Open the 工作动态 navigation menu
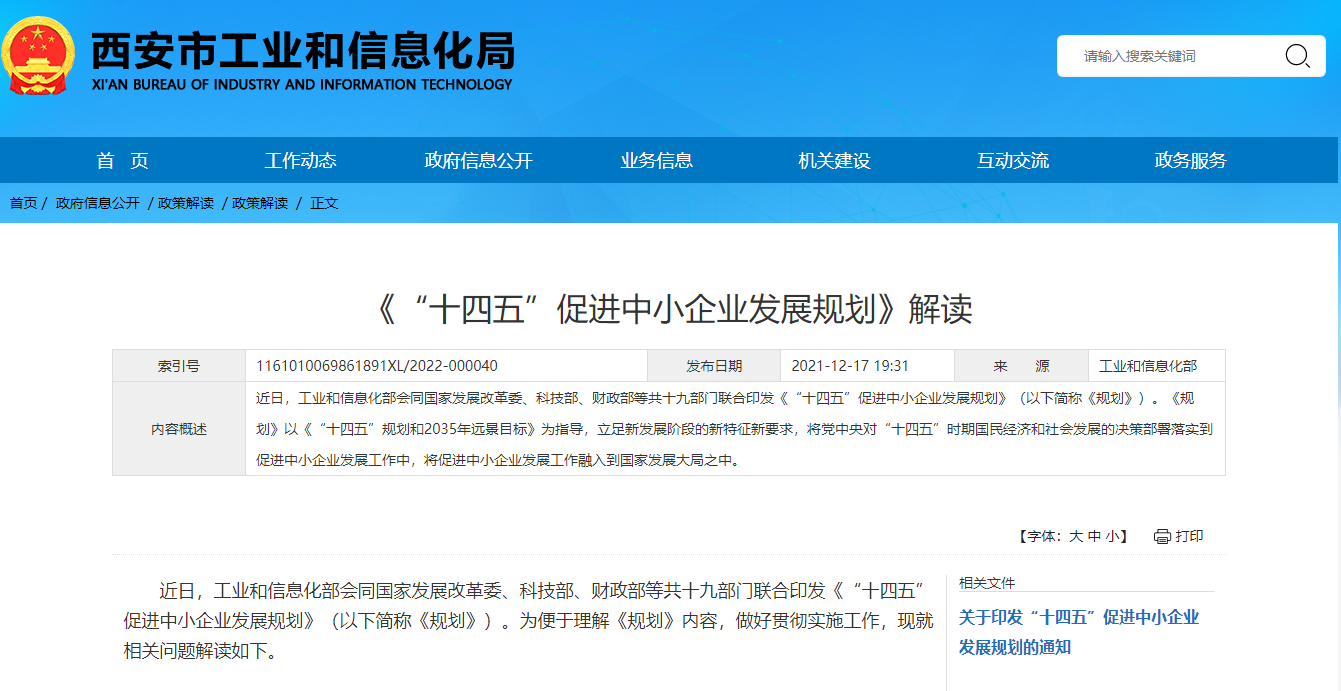1341x691 pixels. [x=300, y=161]
